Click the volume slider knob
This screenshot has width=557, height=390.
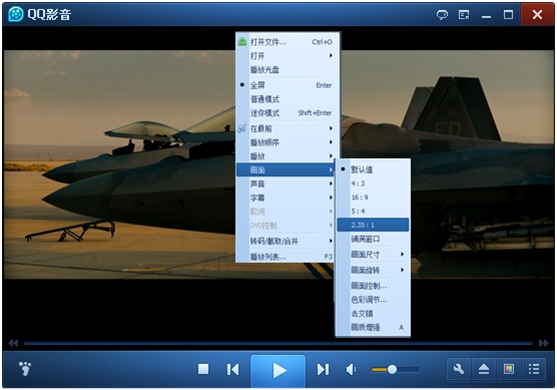click(392, 370)
